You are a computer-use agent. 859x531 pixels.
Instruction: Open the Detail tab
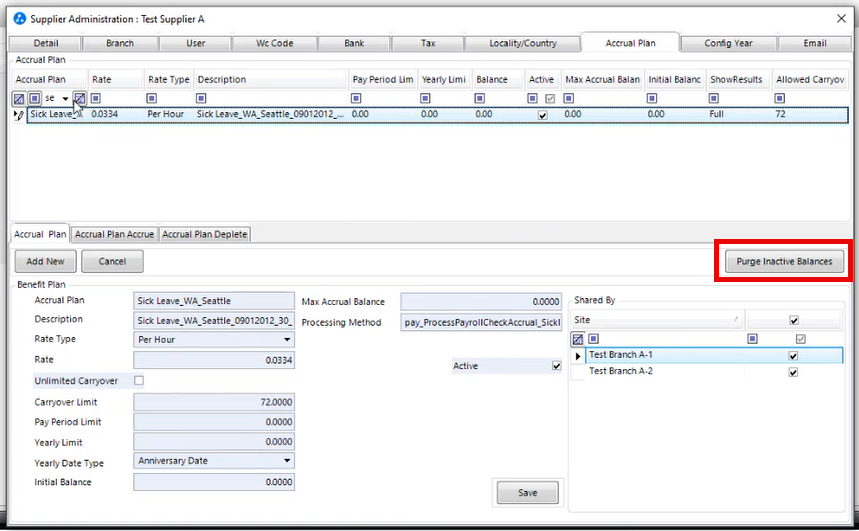(x=46, y=43)
